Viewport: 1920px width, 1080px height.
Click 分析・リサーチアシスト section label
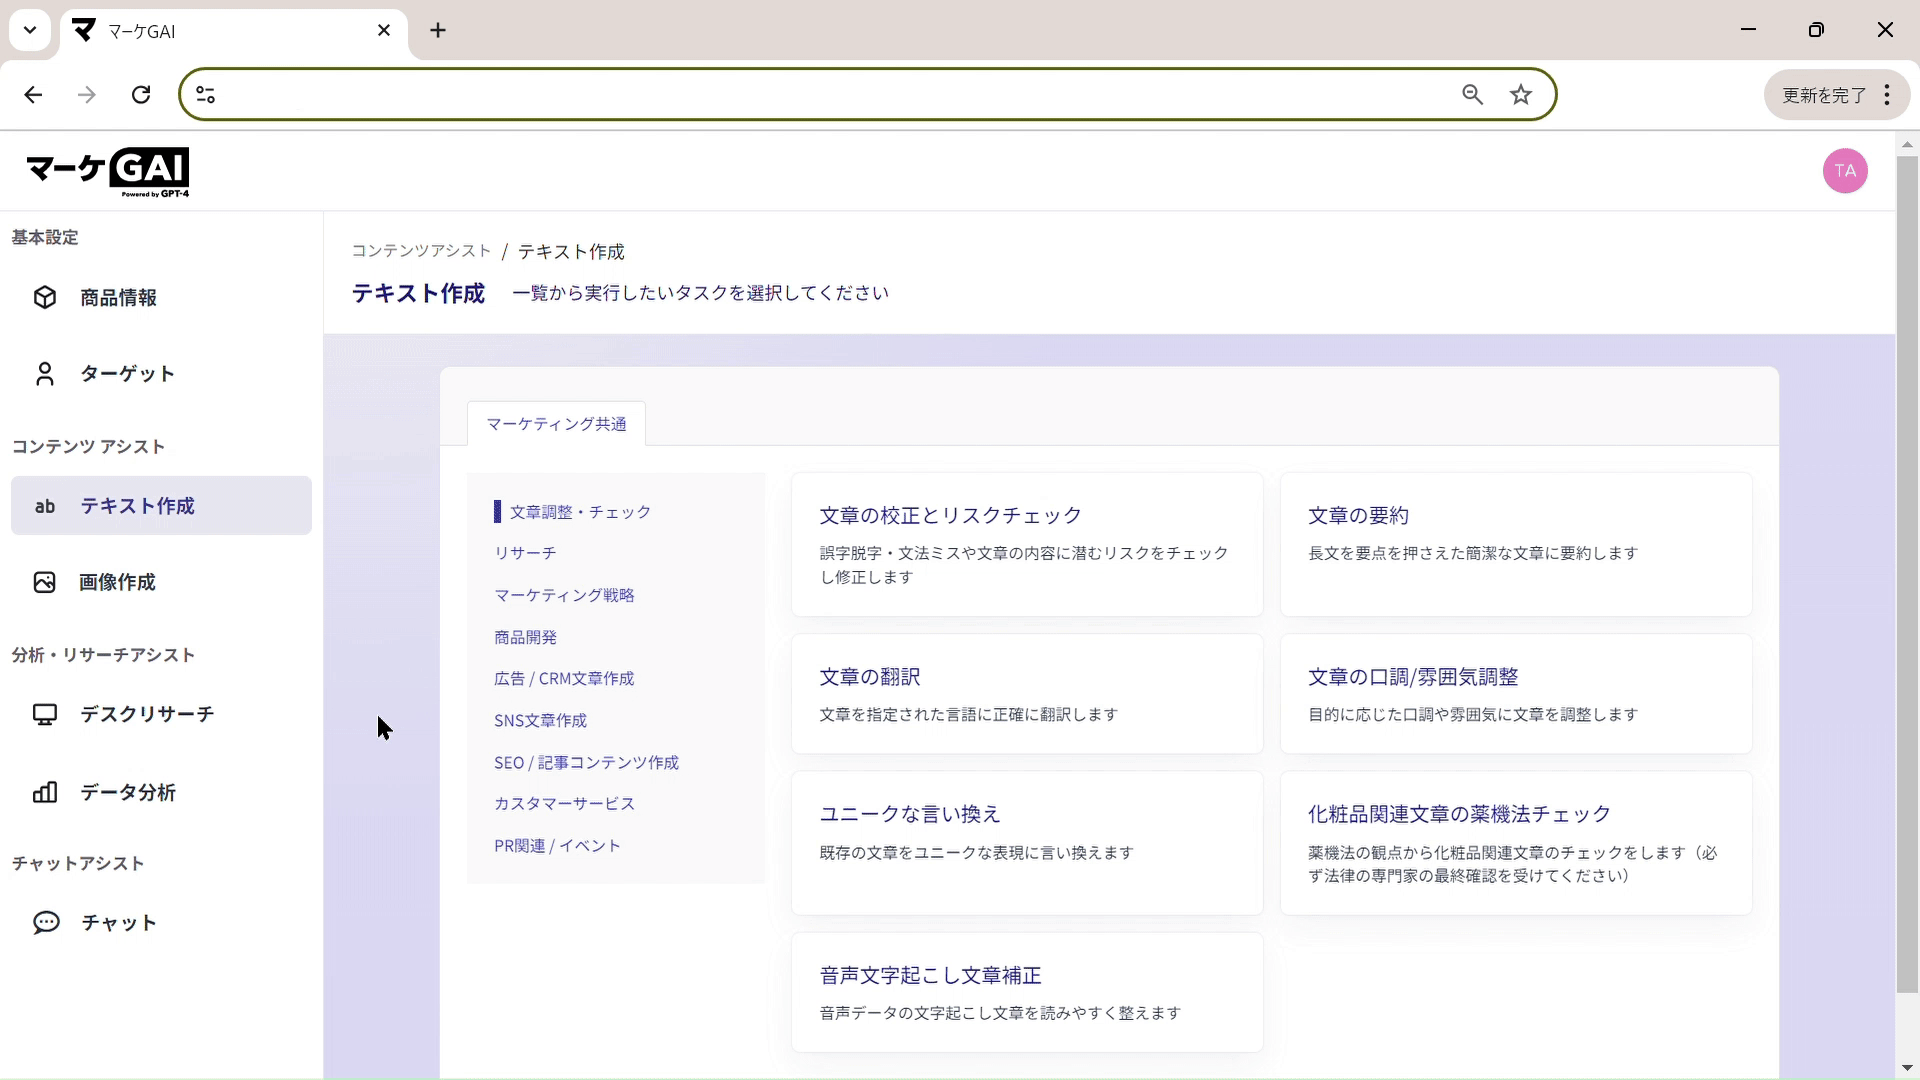103,655
